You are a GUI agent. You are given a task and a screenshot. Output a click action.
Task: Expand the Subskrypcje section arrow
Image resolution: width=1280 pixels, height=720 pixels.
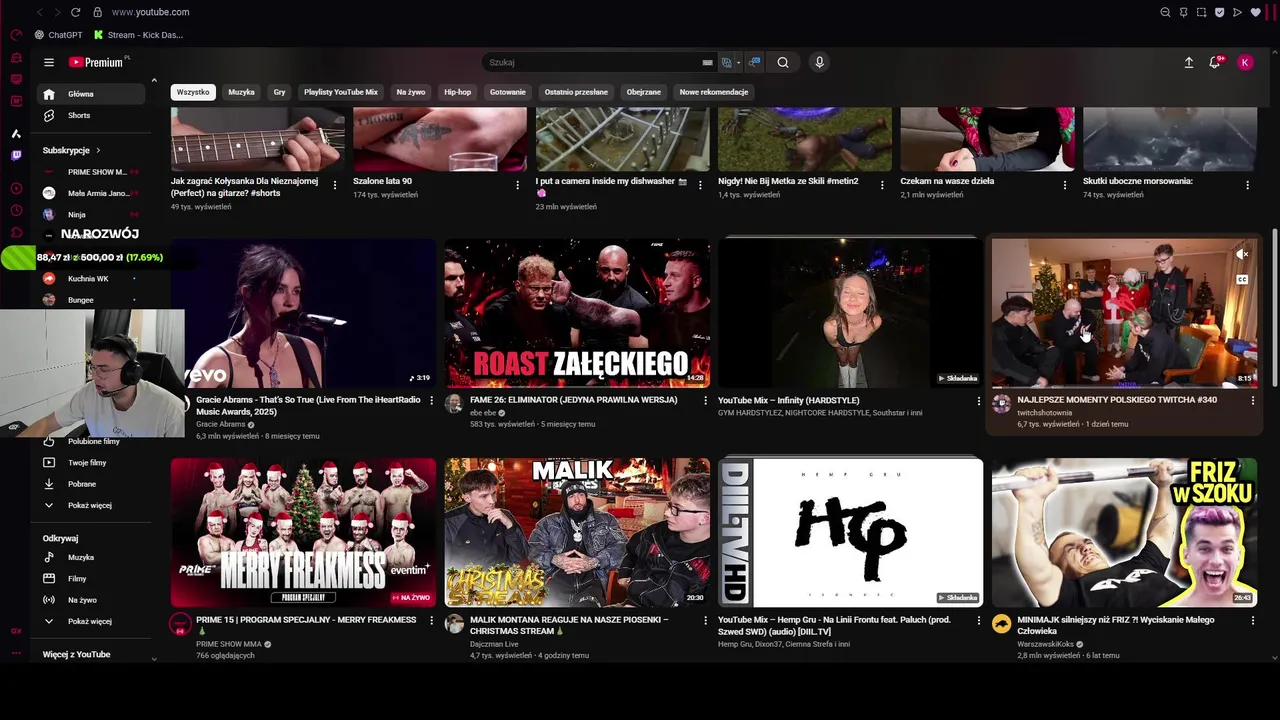click(x=98, y=150)
